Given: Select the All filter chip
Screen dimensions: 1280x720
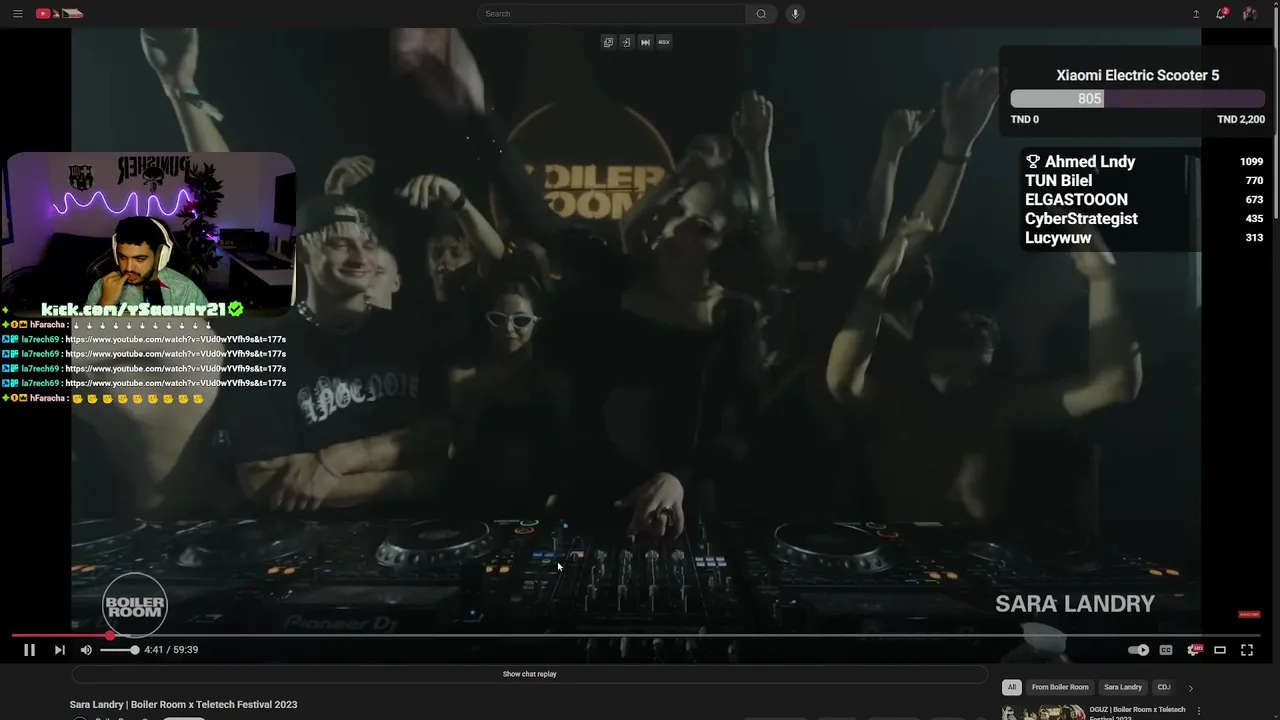Looking at the screenshot, I should [1012, 687].
